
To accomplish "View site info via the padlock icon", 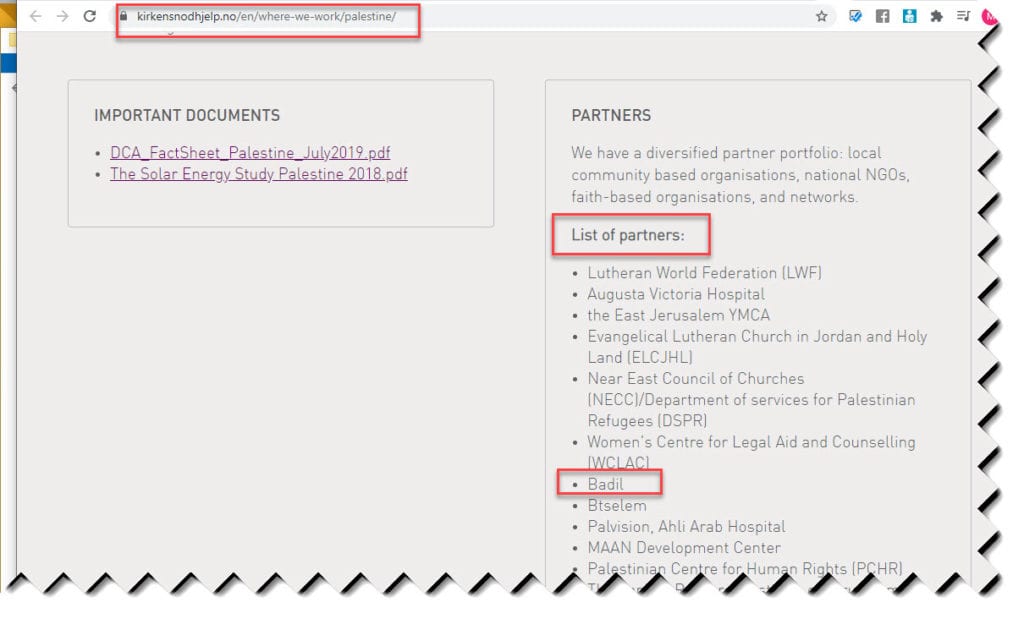I will 123,16.
